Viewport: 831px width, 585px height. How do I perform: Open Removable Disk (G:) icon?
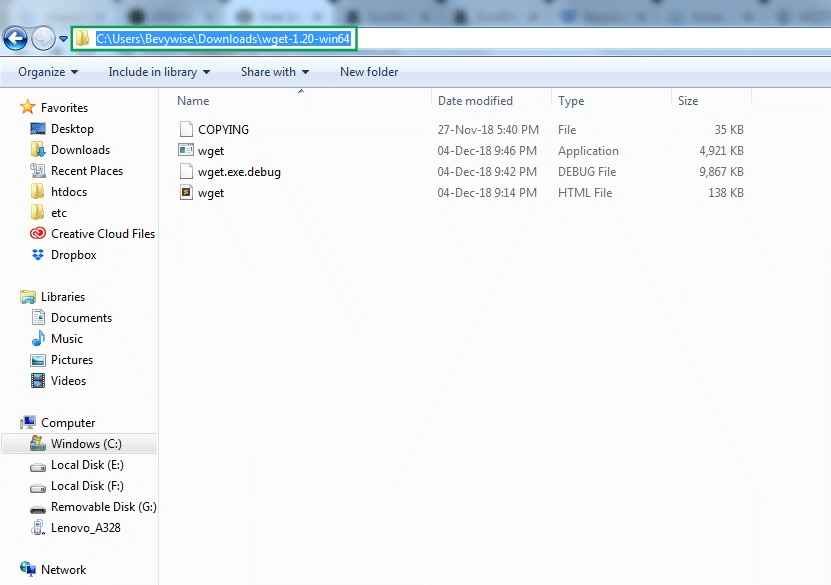click(38, 509)
